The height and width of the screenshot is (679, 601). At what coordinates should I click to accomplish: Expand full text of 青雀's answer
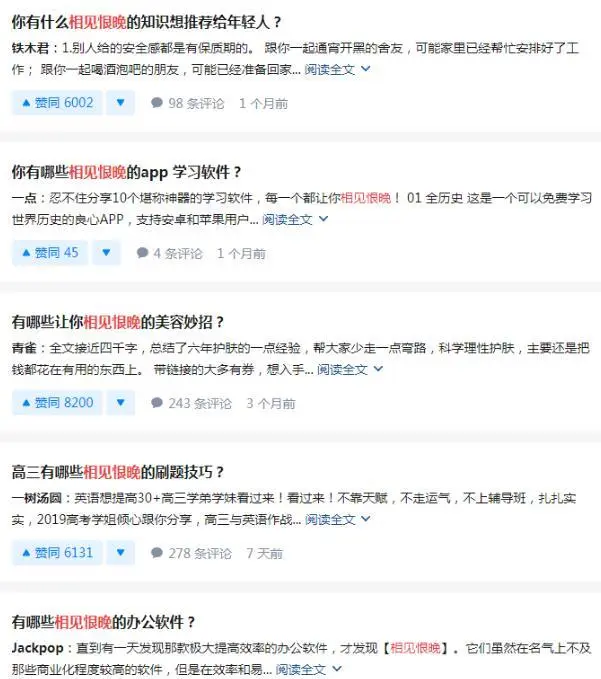[x=350, y=369]
